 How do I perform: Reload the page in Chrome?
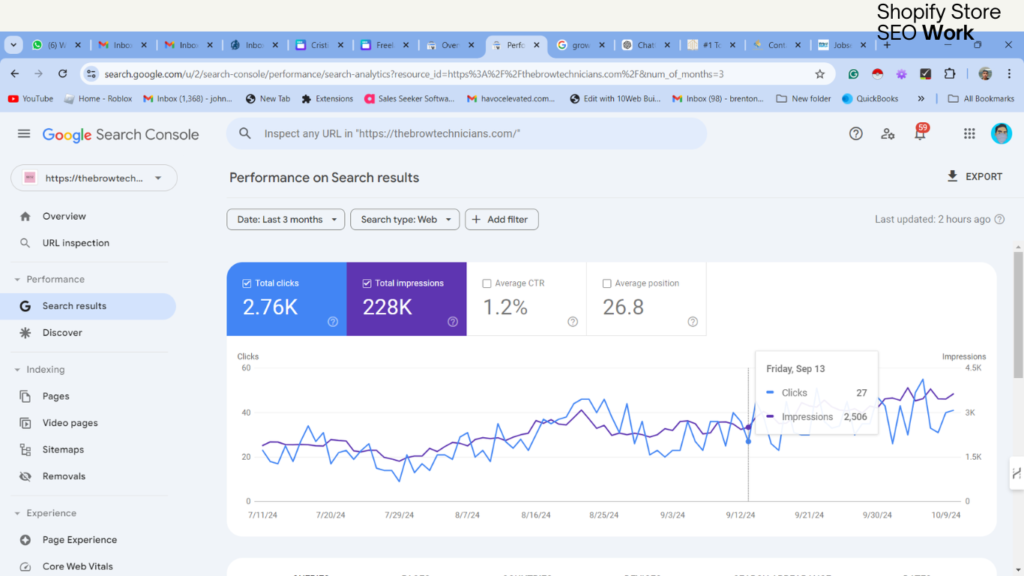pos(63,74)
